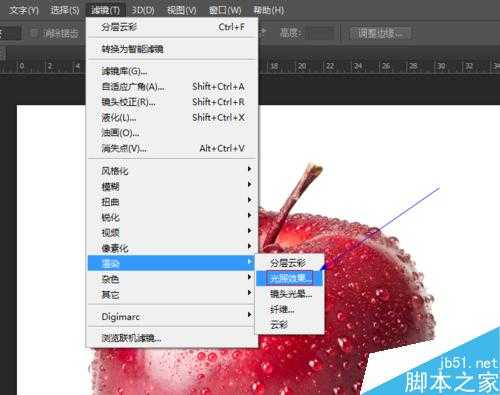Open 油画(O)... oil paint filter

tap(172, 133)
